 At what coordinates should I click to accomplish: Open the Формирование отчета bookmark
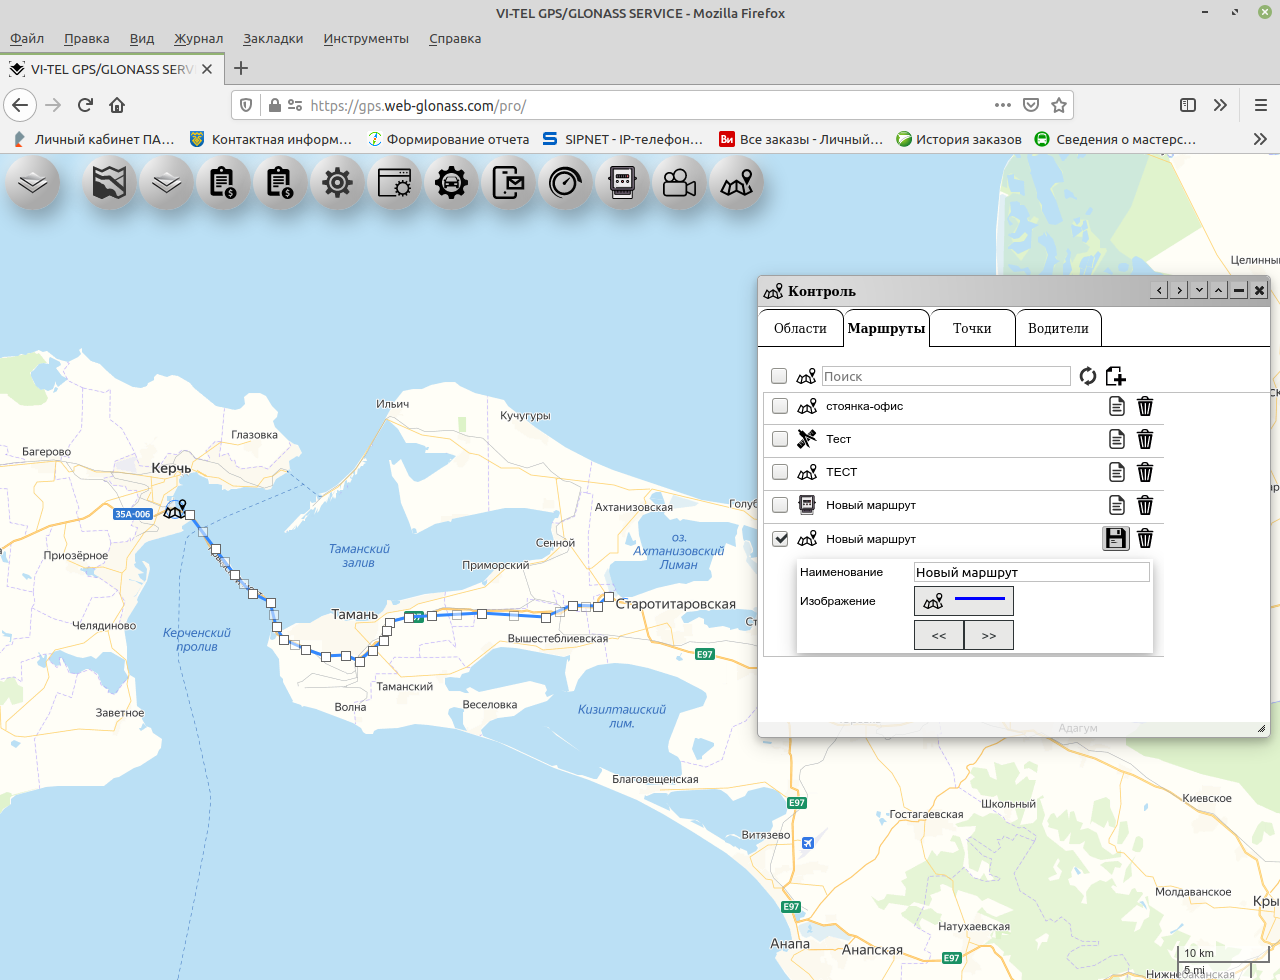pos(448,139)
